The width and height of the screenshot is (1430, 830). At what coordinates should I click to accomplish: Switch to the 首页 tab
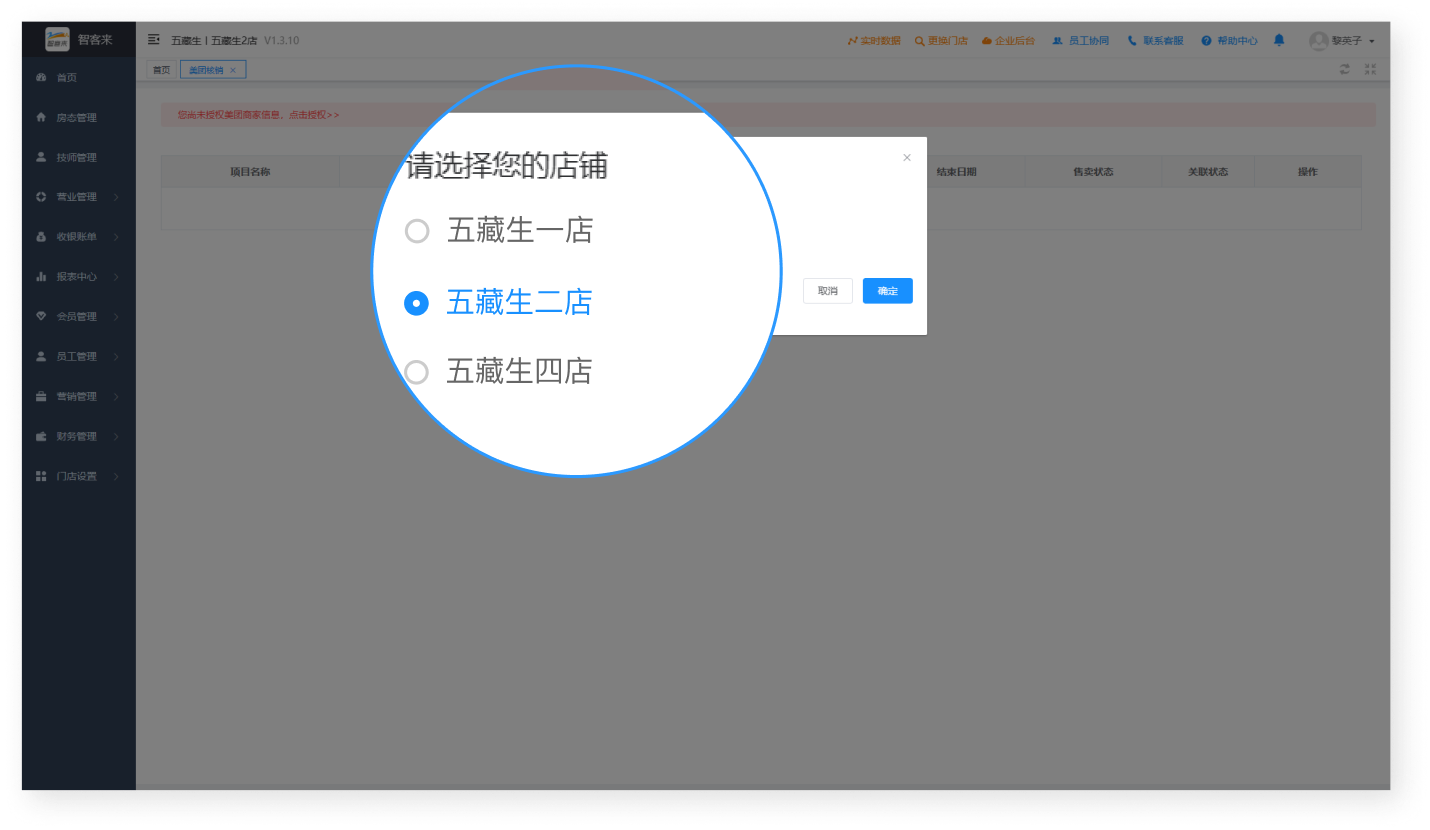tap(161, 70)
